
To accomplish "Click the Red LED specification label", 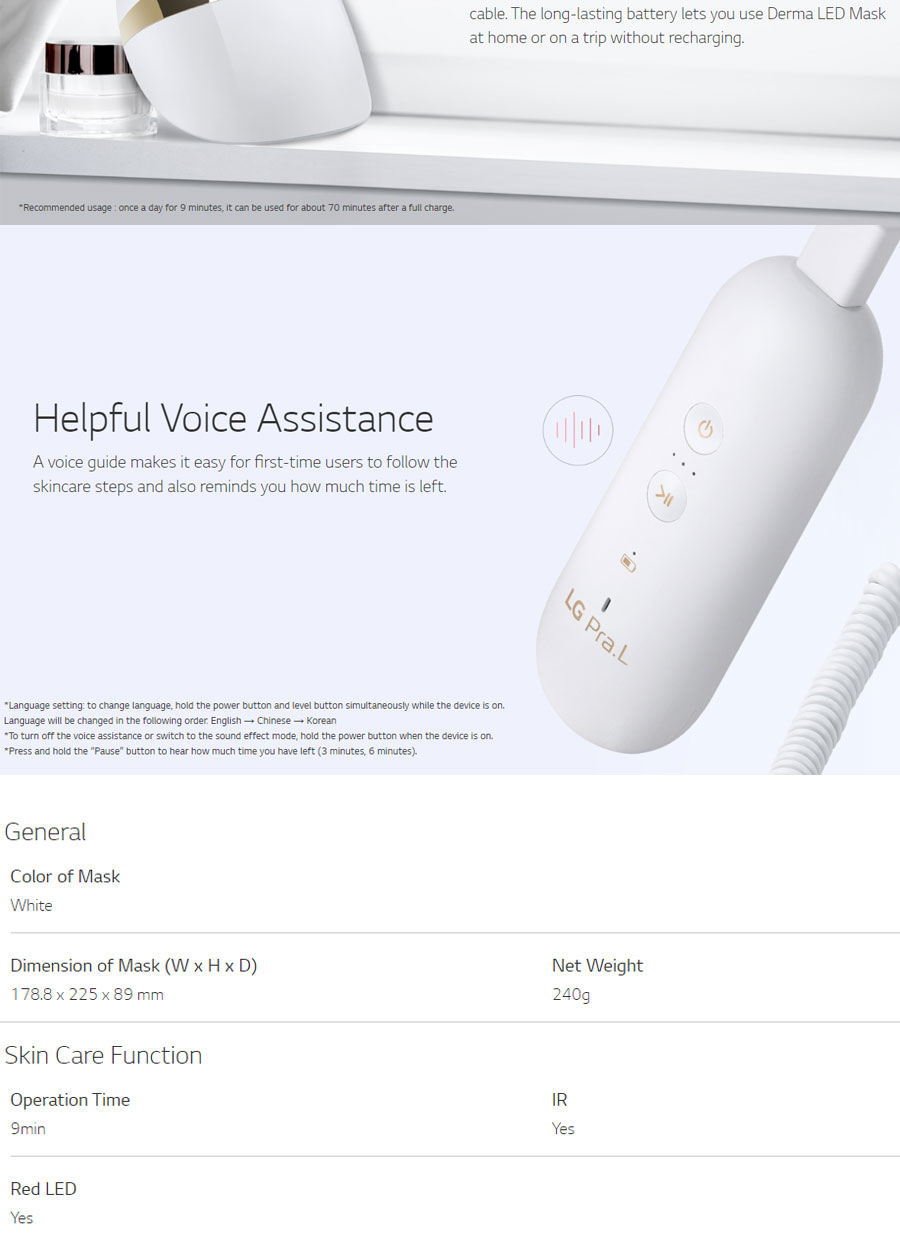I will [x=43, y=1189].
